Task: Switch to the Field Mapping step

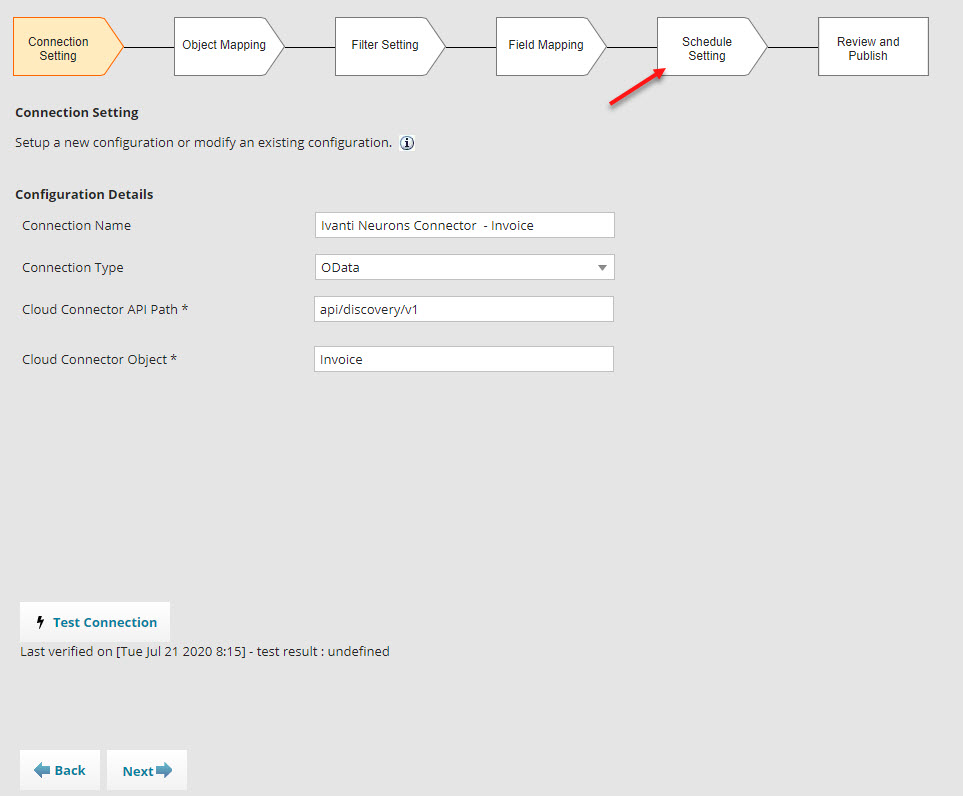Action: [x=551, y=47]
